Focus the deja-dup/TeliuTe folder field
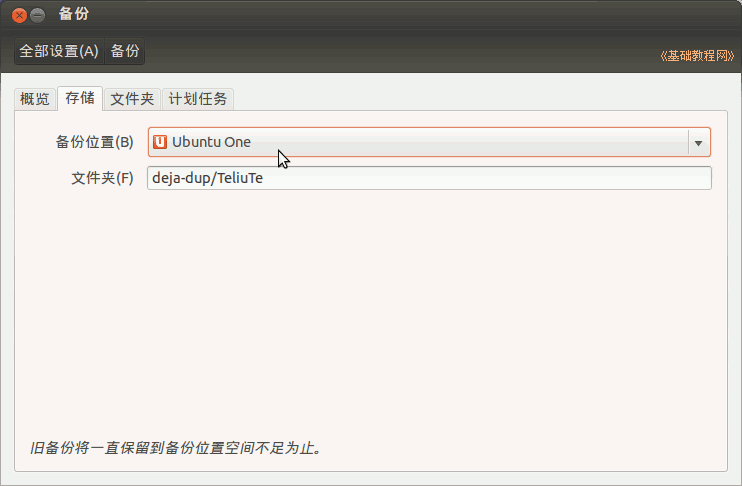The image size is (742, 486). point(429,178)
